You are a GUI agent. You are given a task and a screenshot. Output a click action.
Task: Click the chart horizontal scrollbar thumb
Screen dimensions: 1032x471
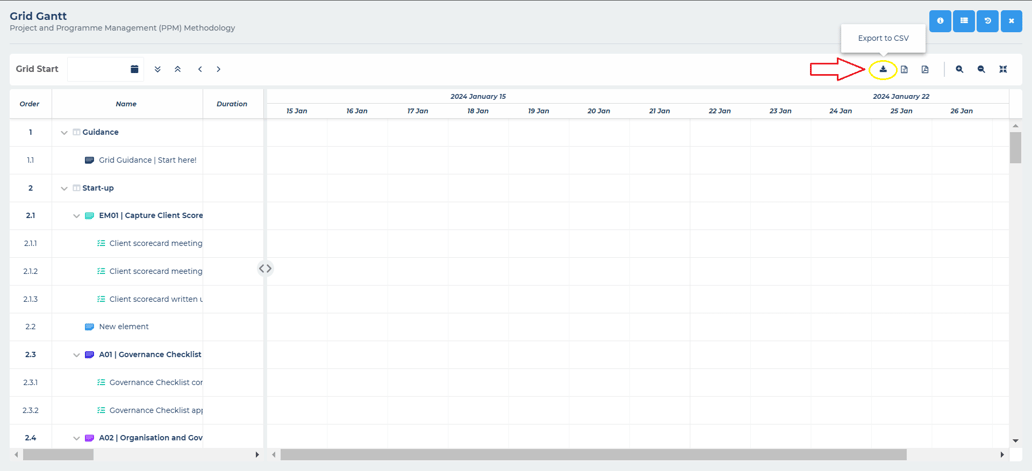coord(593,455)
